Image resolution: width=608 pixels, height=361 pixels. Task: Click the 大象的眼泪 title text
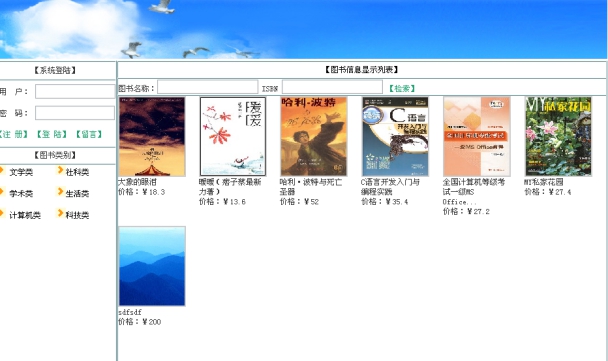click(x=137, y=182)
